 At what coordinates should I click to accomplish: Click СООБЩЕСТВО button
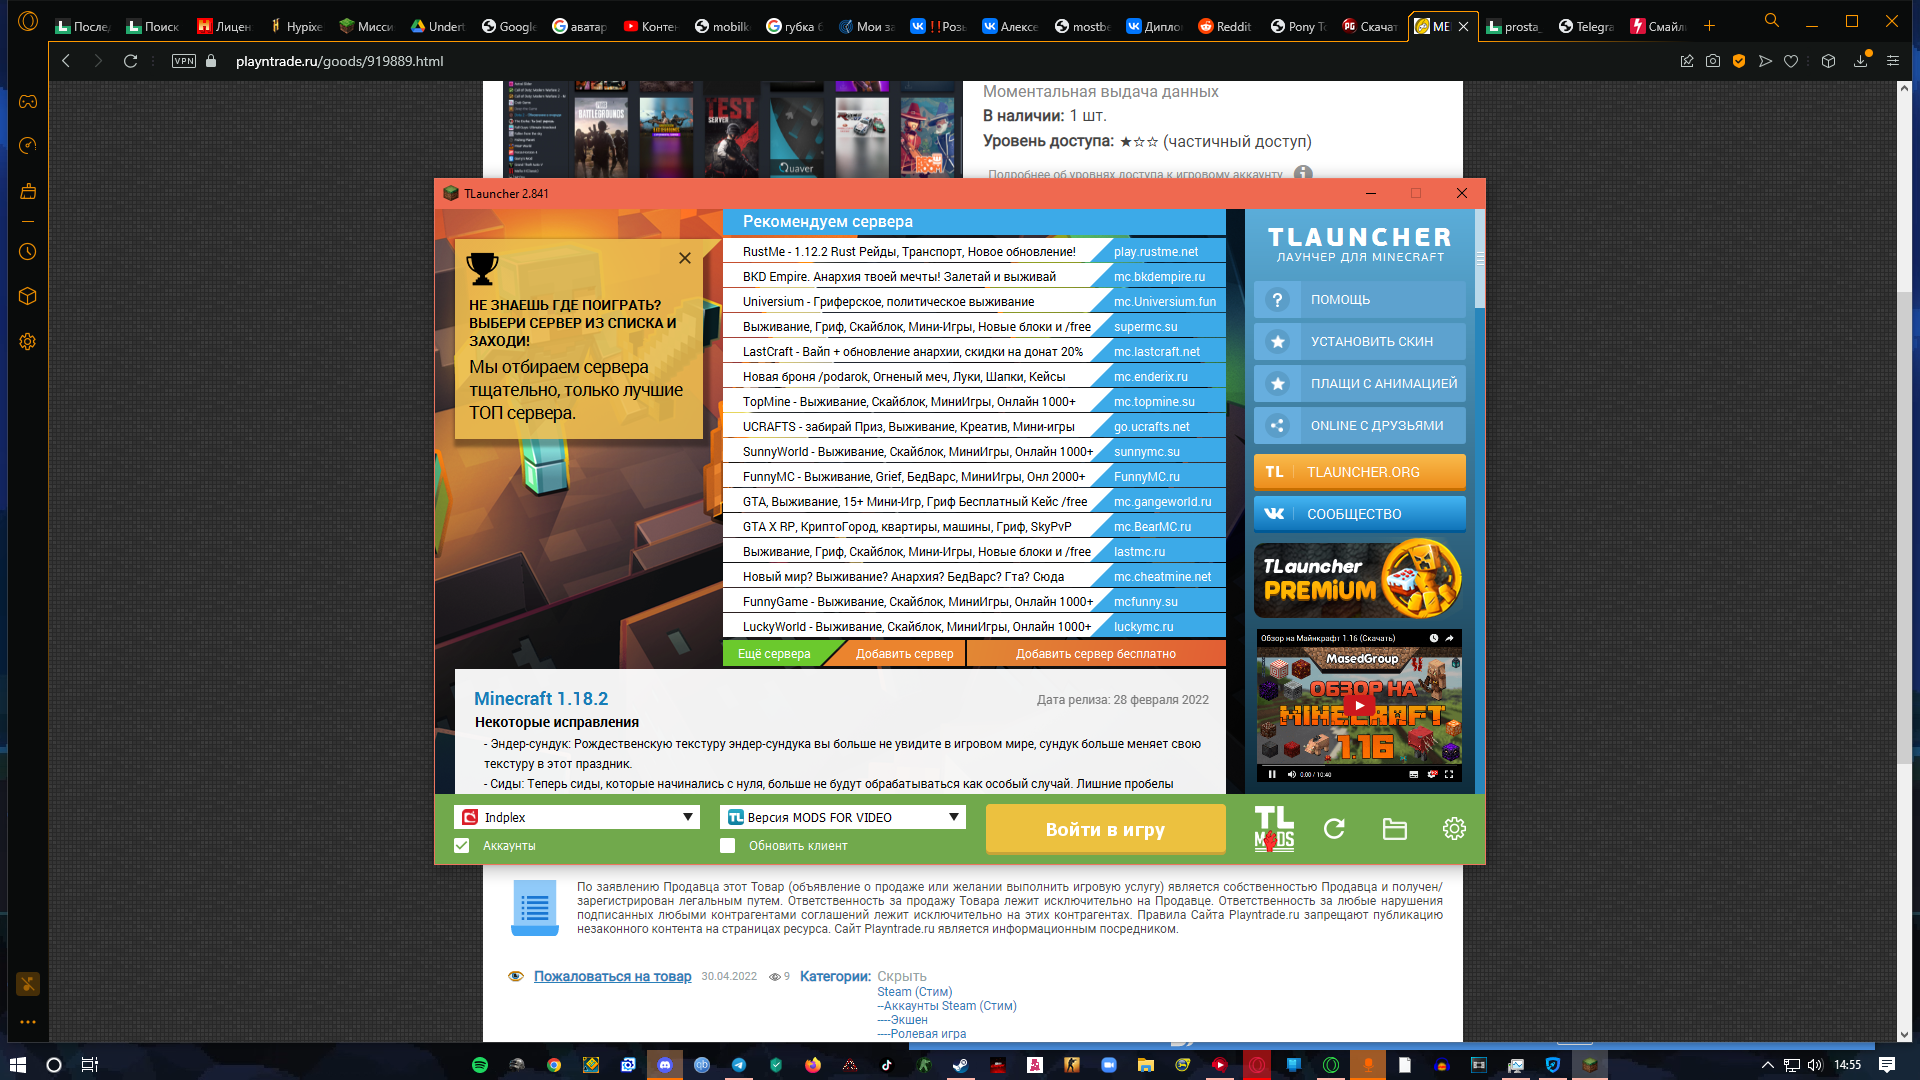pyautogui.click(x=1360, y=514)
